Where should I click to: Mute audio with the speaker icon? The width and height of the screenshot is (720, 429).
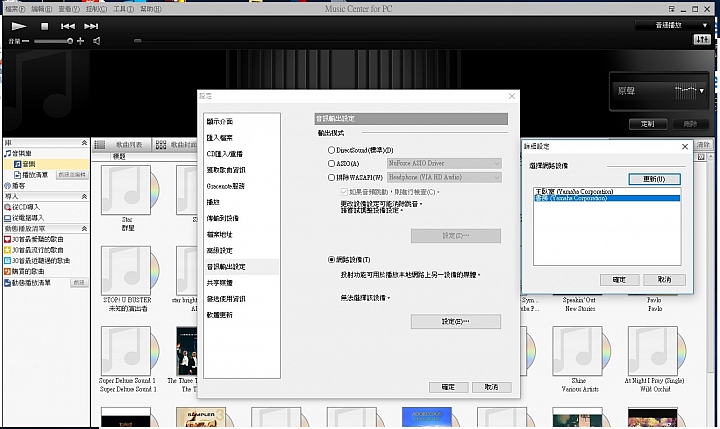[96, 41]
